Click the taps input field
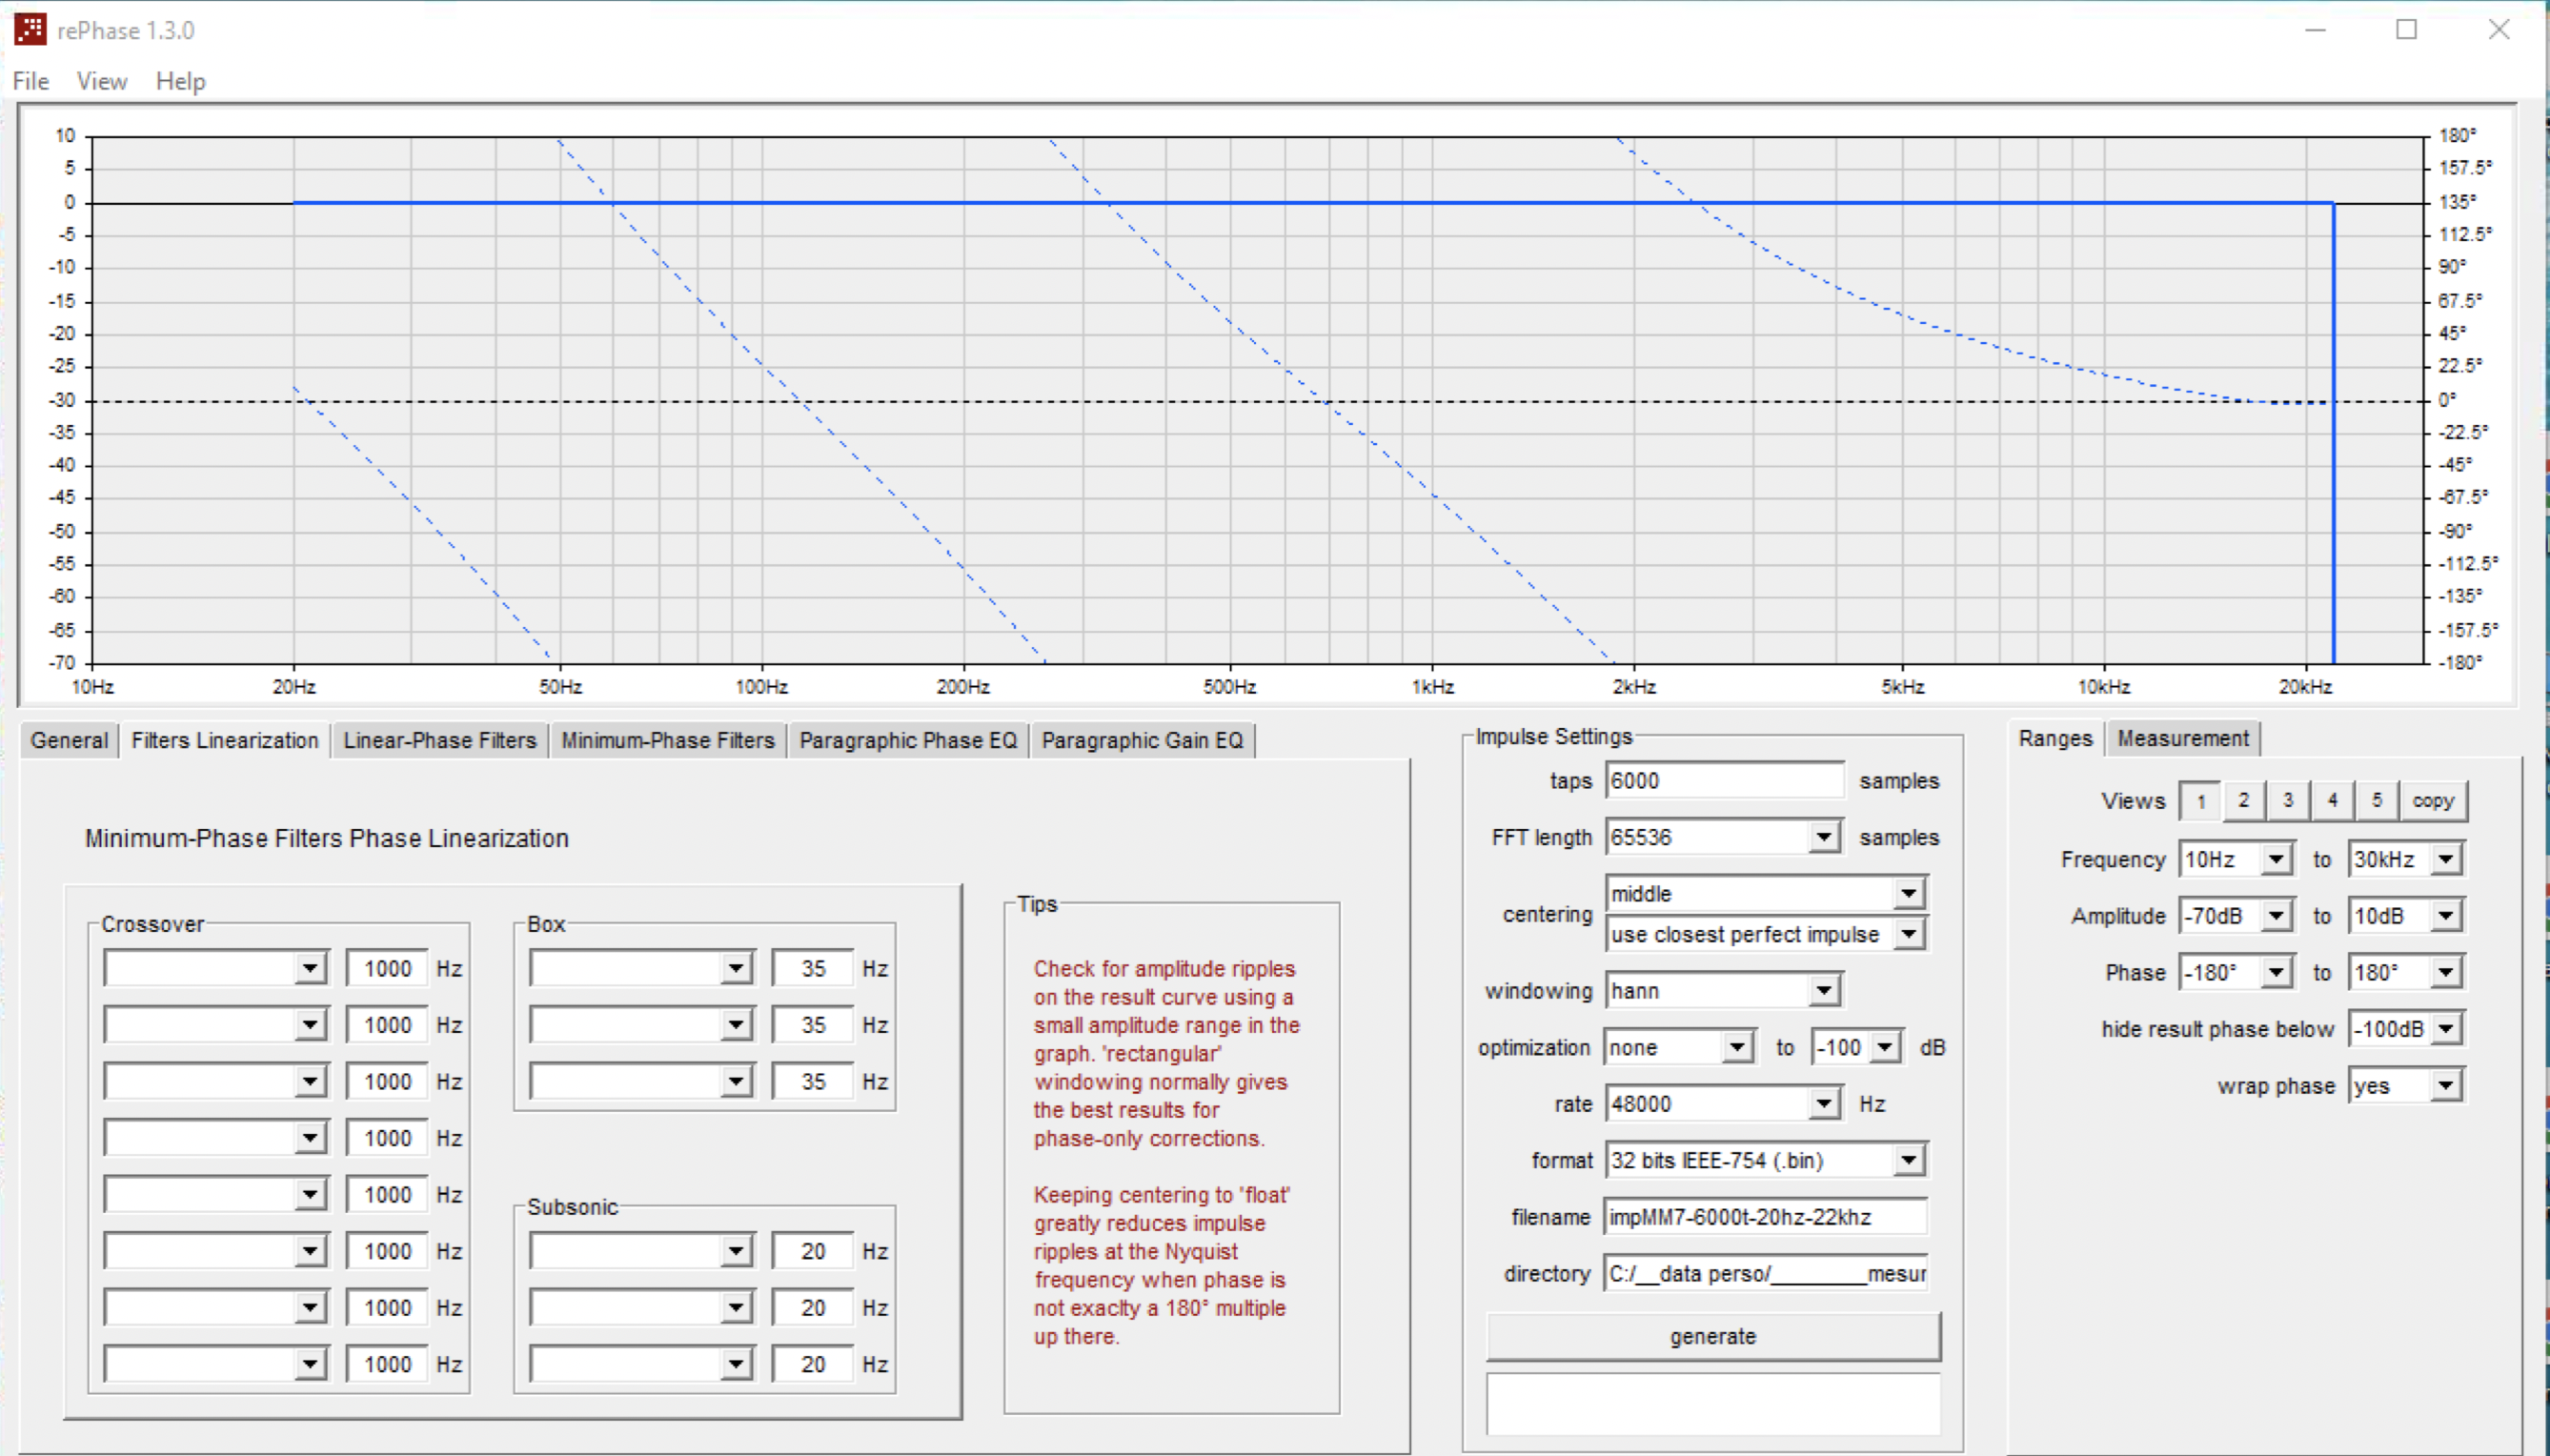2550x1456 pixels. pos(1724,780)
